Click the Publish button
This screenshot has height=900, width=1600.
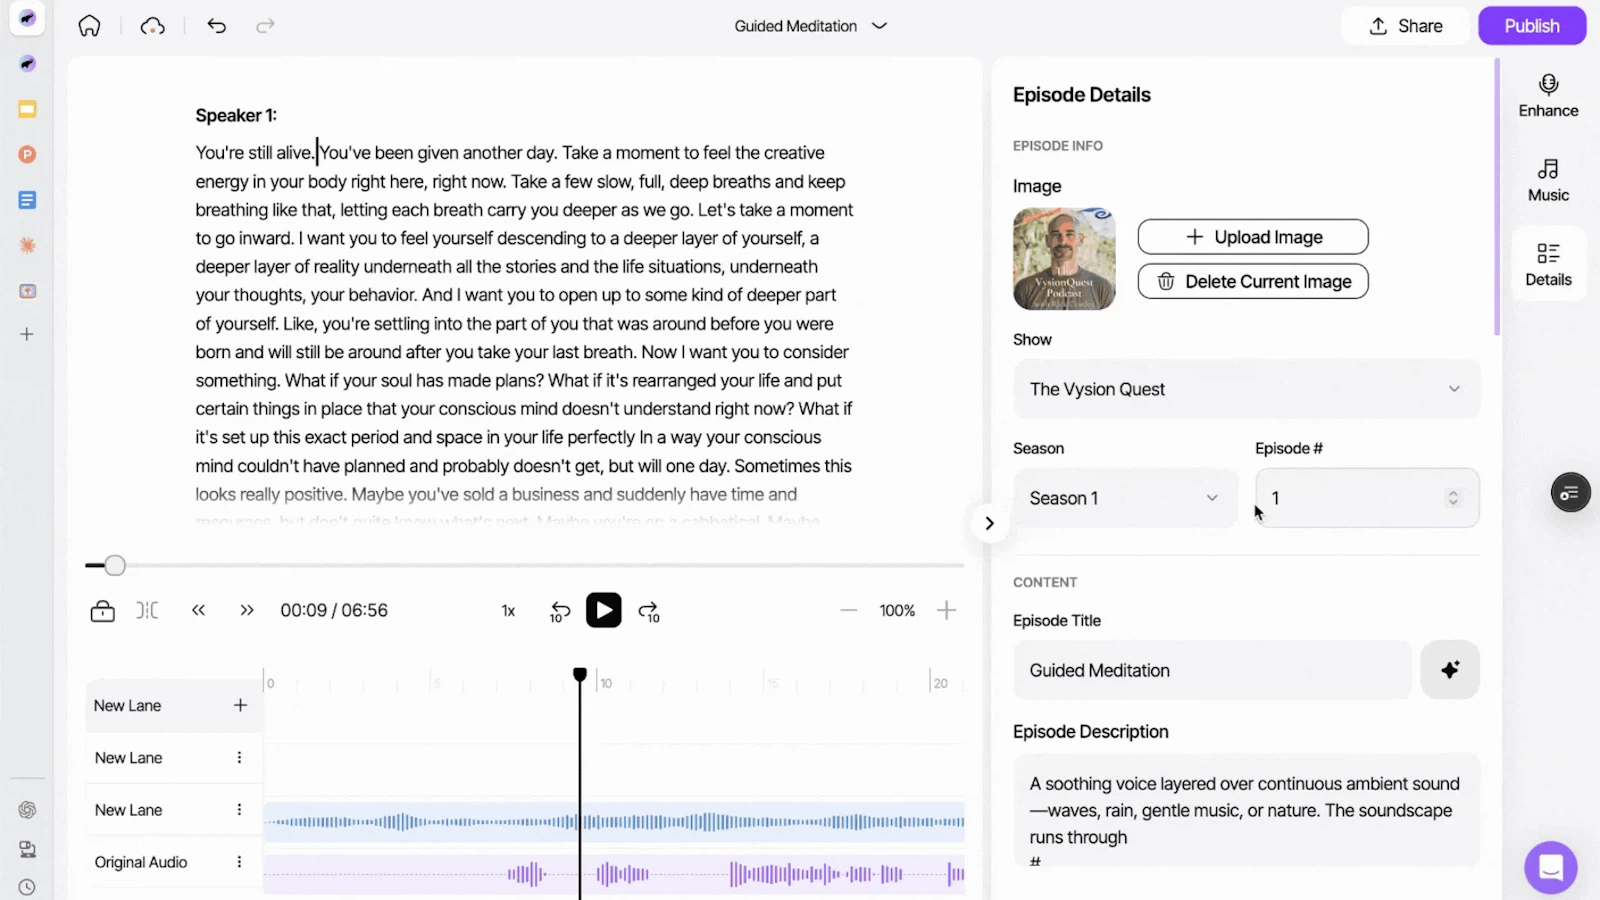coord(1531,25)
